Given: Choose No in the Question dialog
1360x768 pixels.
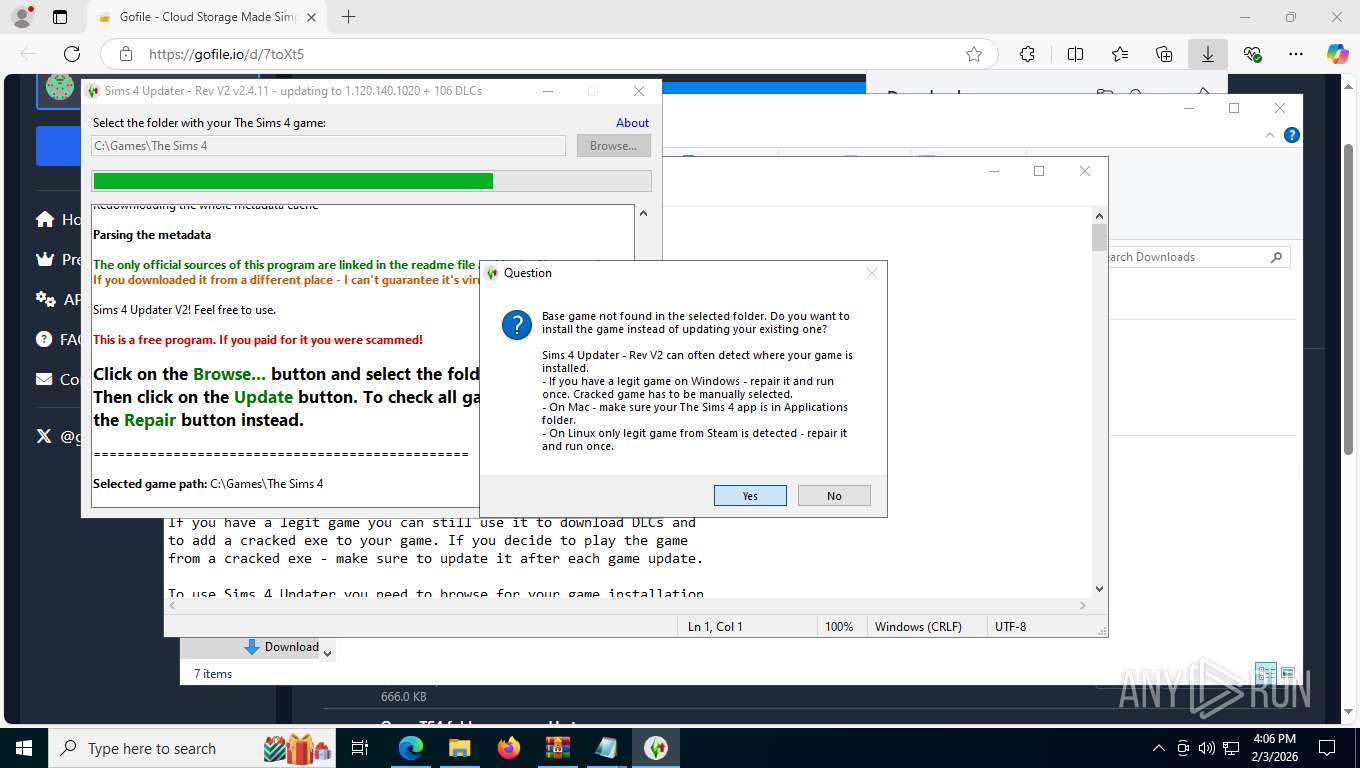Looking at the screenshot, I should pyautogui.click(x=834, y=496).
